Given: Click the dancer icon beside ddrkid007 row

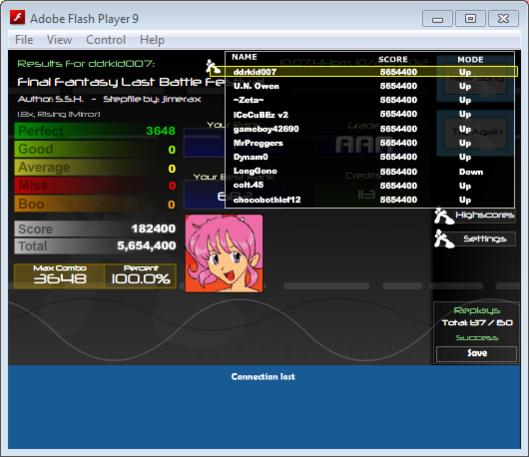Looking at the screenshot, I should pyautogui.click(x=213, y=66).
